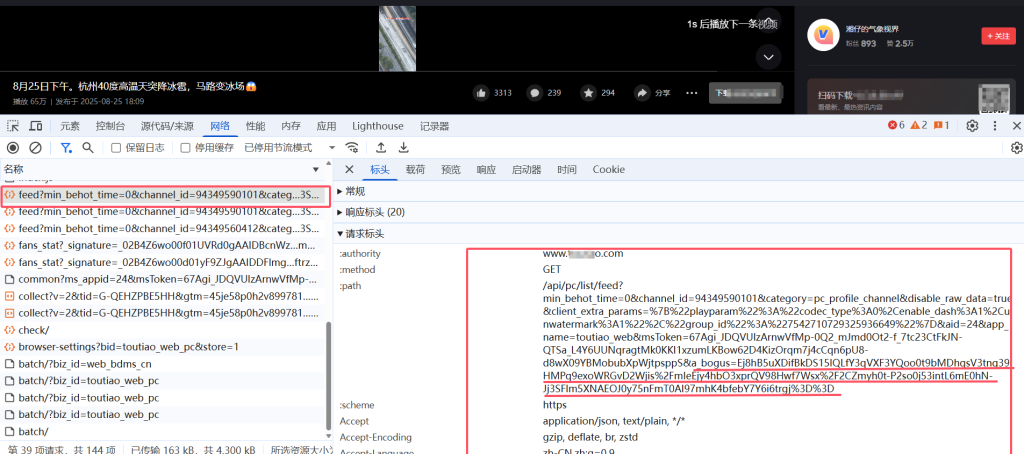Click the record network log button
Image resolution: width=1024 pixels, height=454 pixels.
click(13, 148)
